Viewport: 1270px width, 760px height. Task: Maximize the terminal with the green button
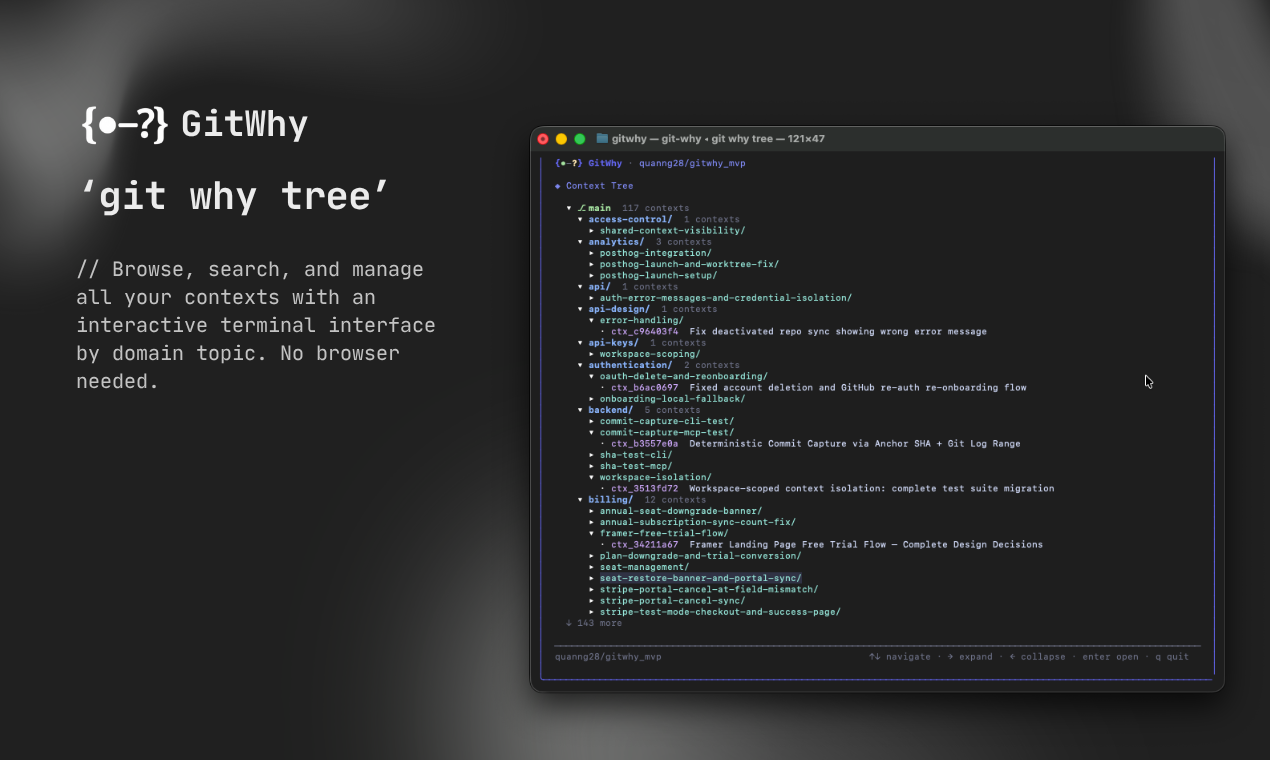tap(579, 139)
